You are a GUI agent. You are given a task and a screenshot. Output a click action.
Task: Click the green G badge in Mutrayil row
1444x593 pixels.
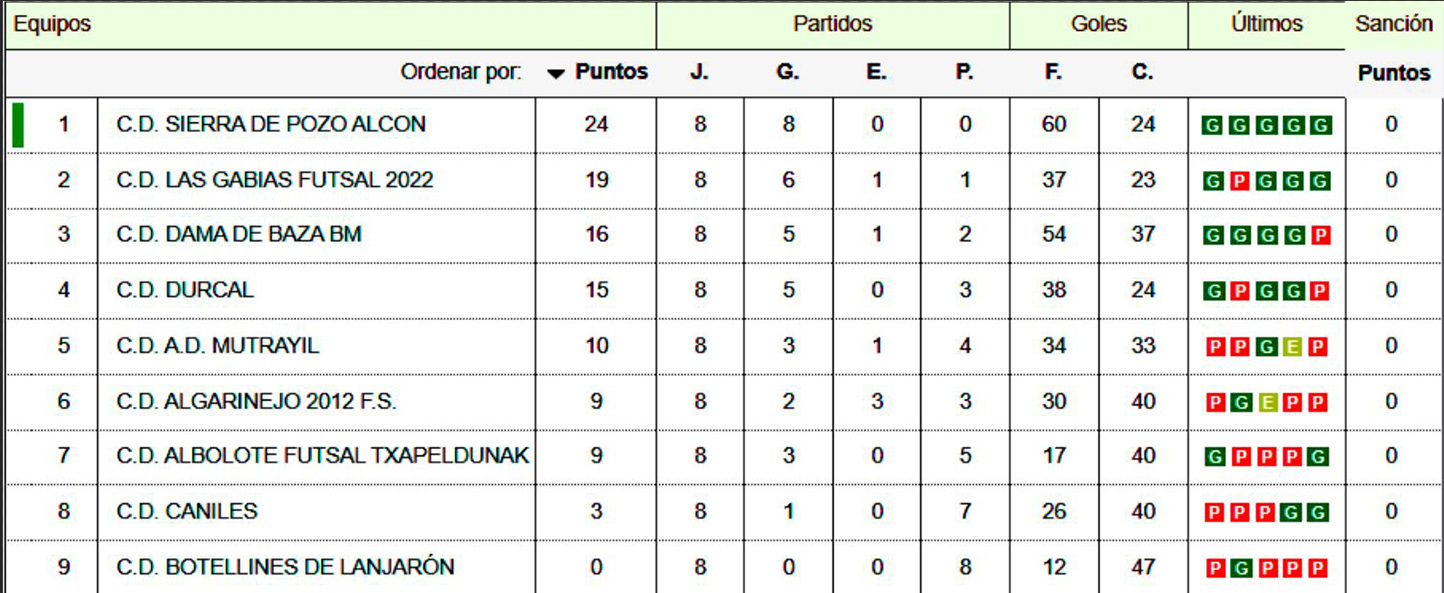1266,347
